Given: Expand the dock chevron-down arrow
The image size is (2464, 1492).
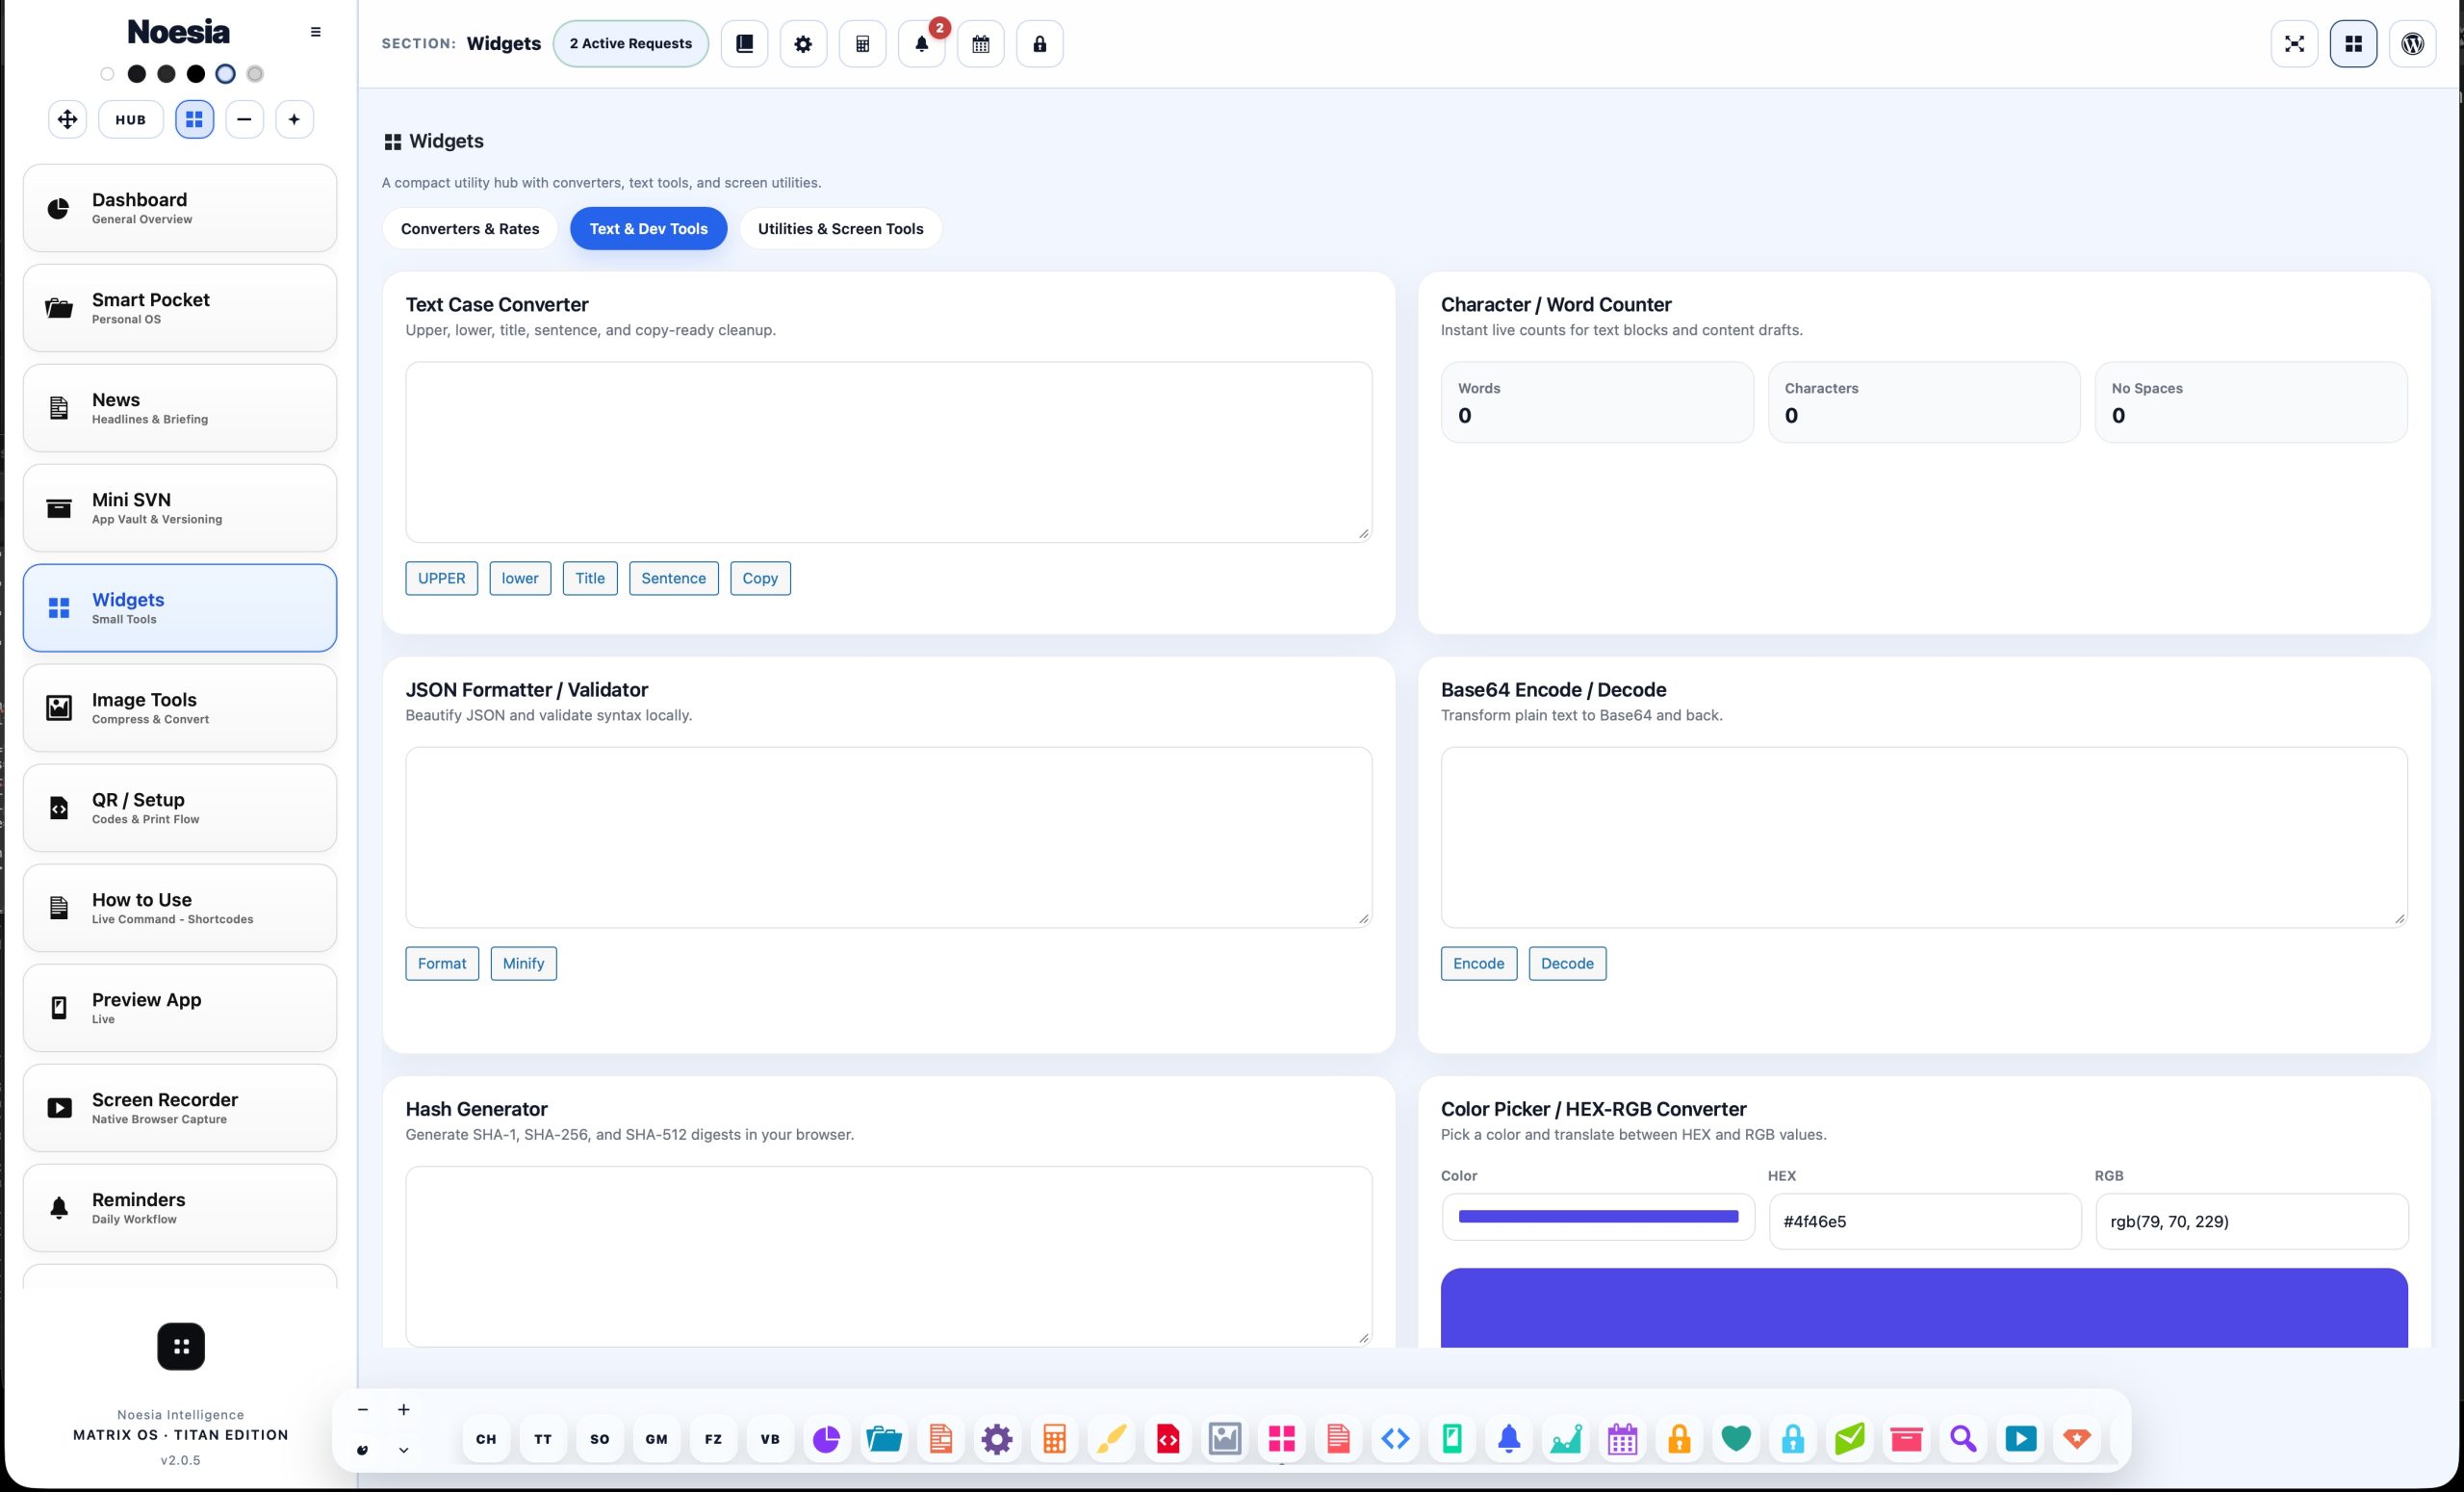Looking at the screenshot, I should [x=404, y=1450].
